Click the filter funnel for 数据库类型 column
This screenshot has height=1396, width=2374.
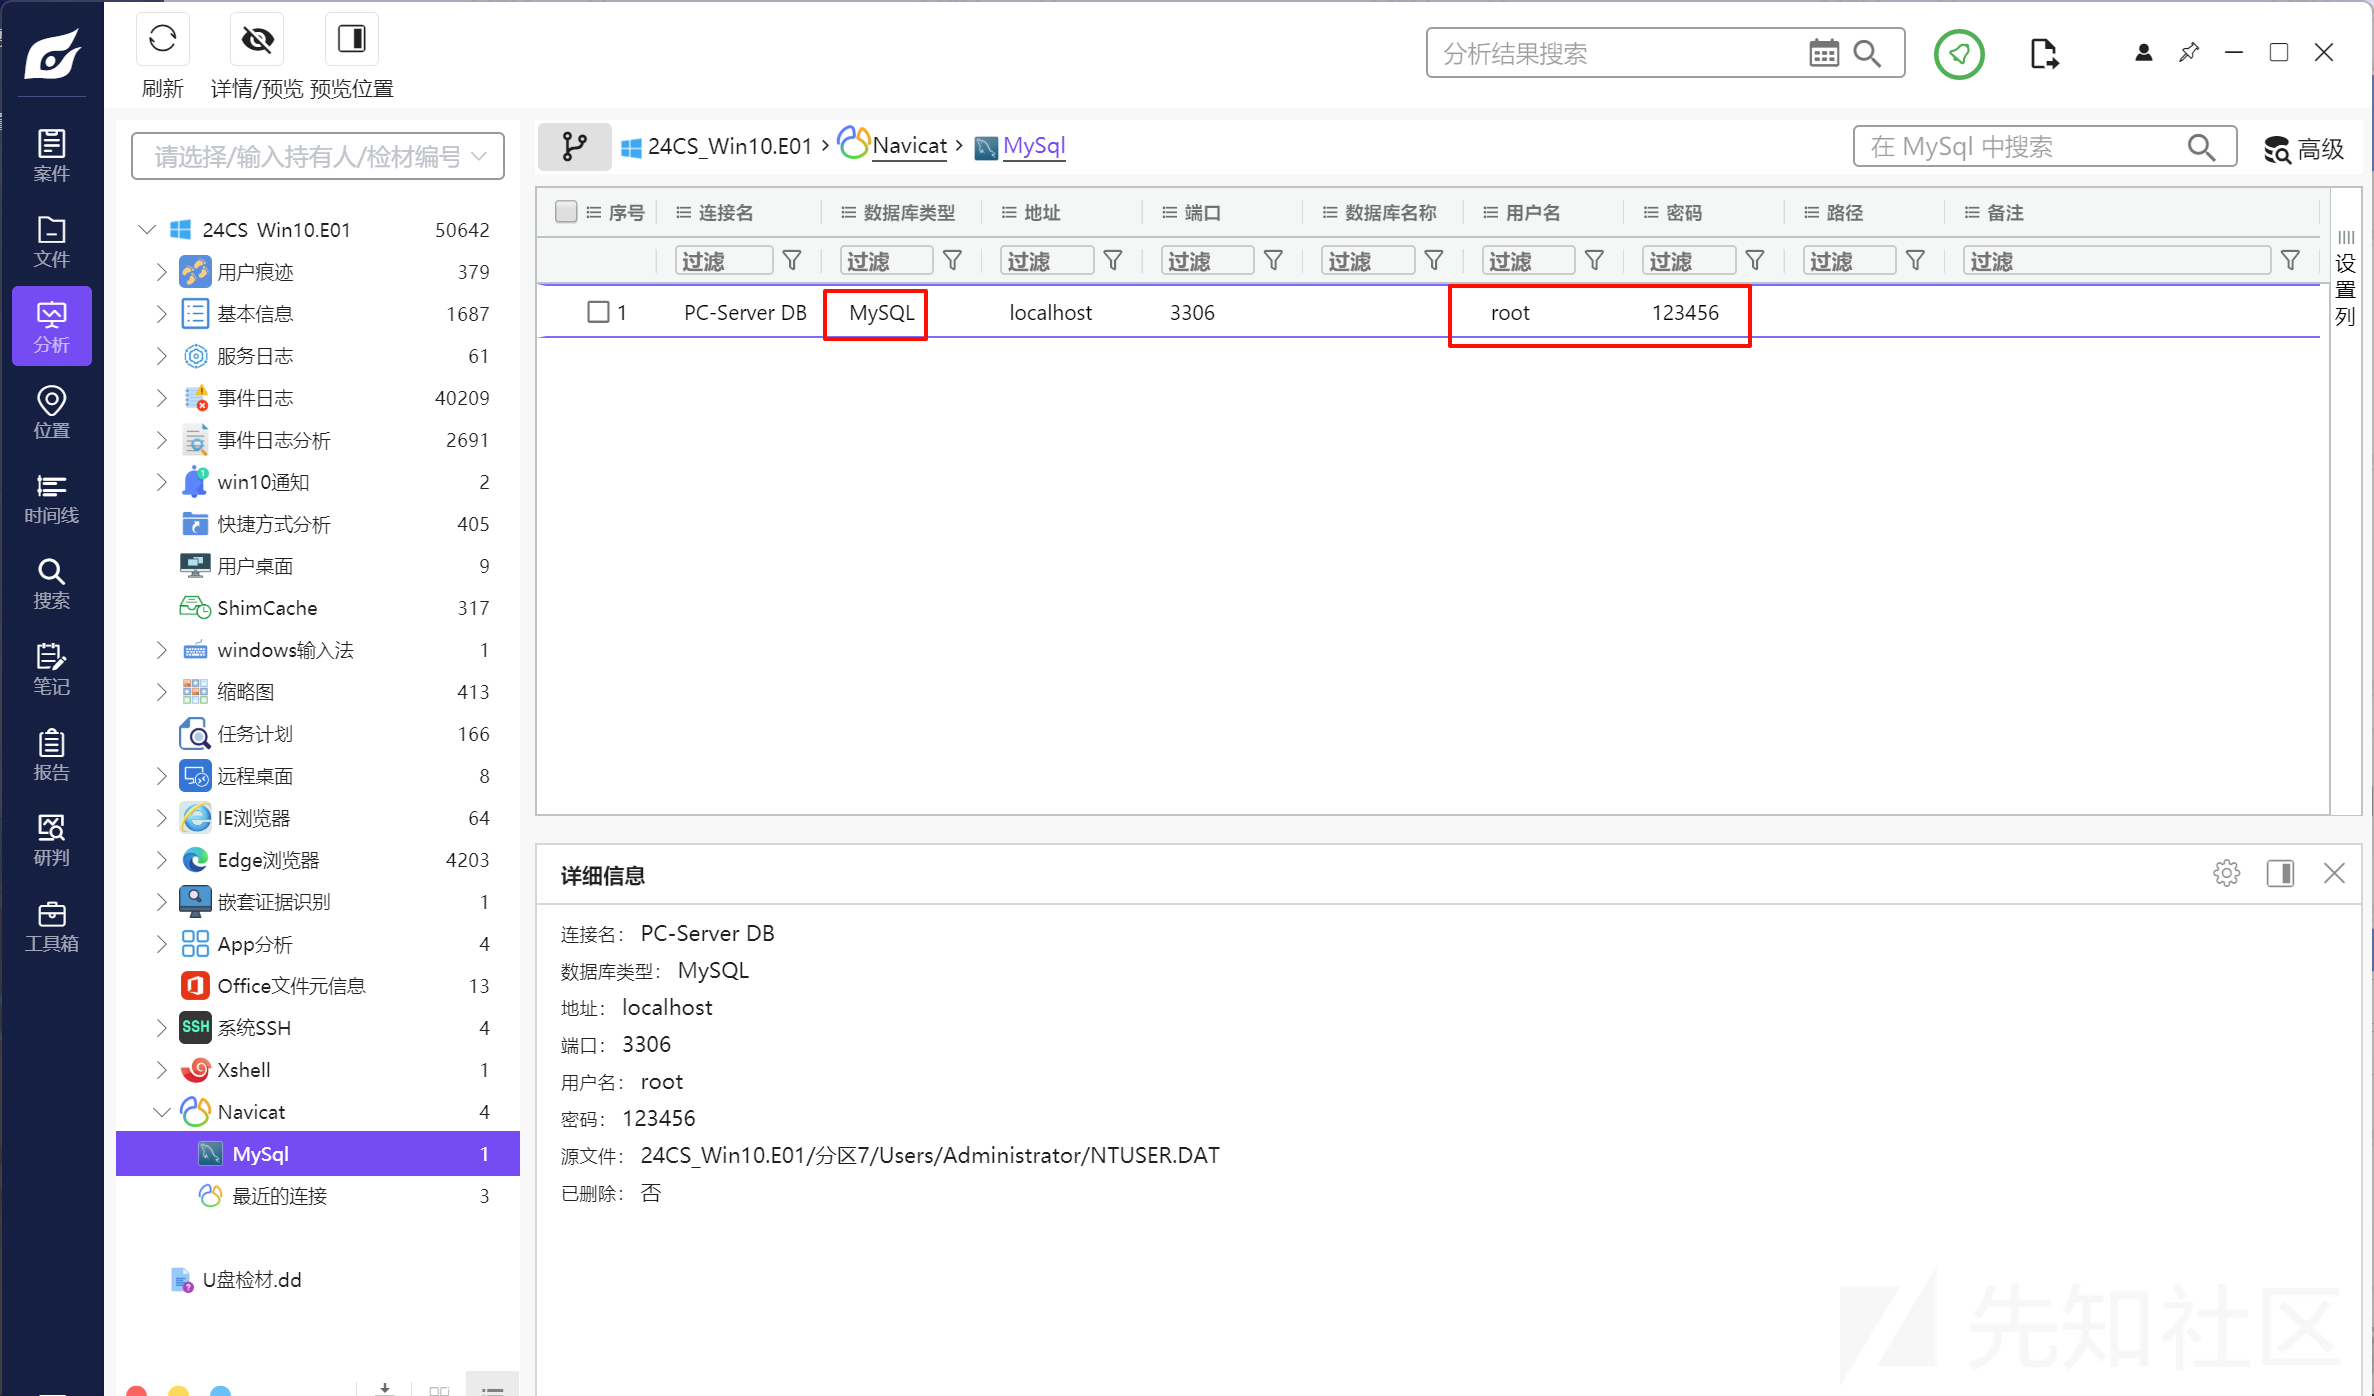(953, 261)
